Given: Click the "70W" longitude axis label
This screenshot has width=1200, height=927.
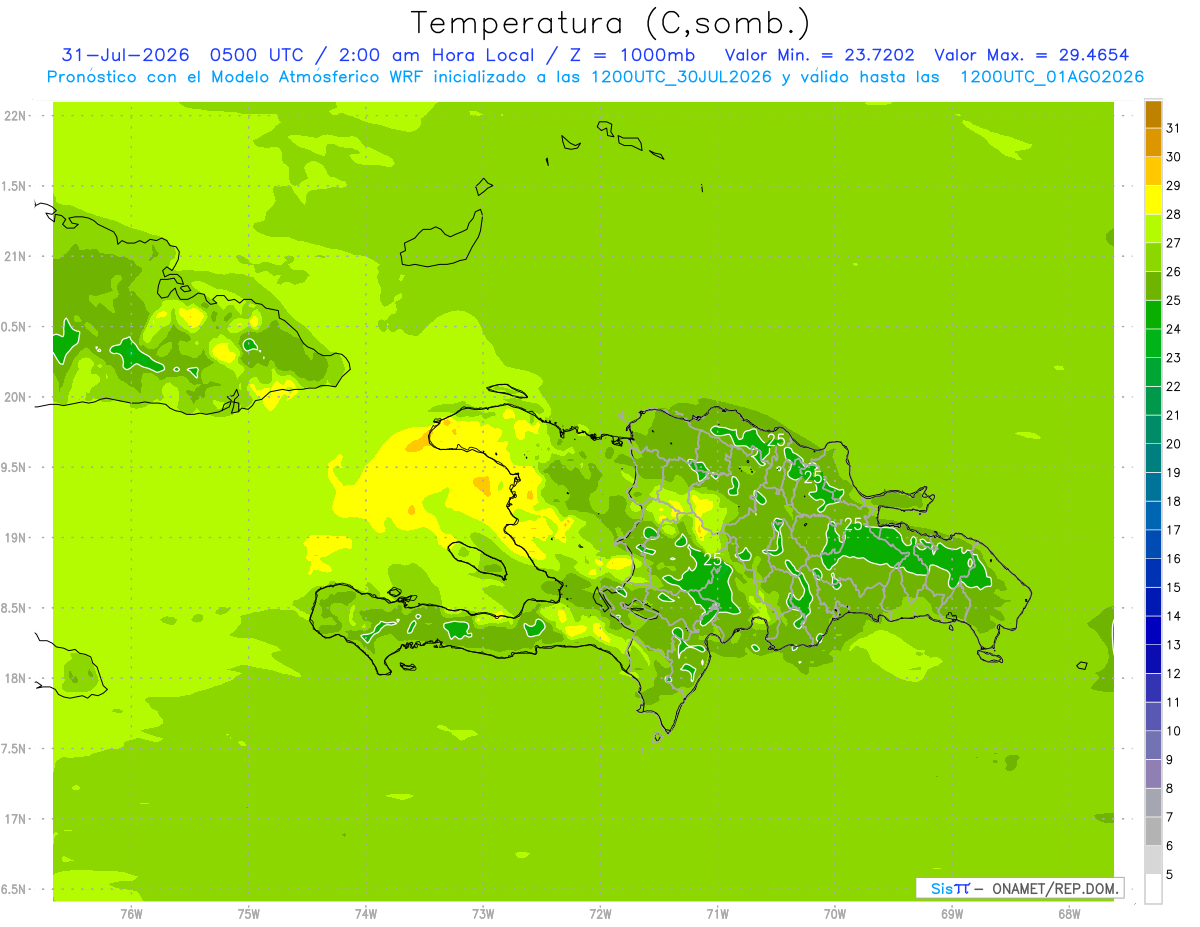Looking at the screenshot, I should 834,914.
